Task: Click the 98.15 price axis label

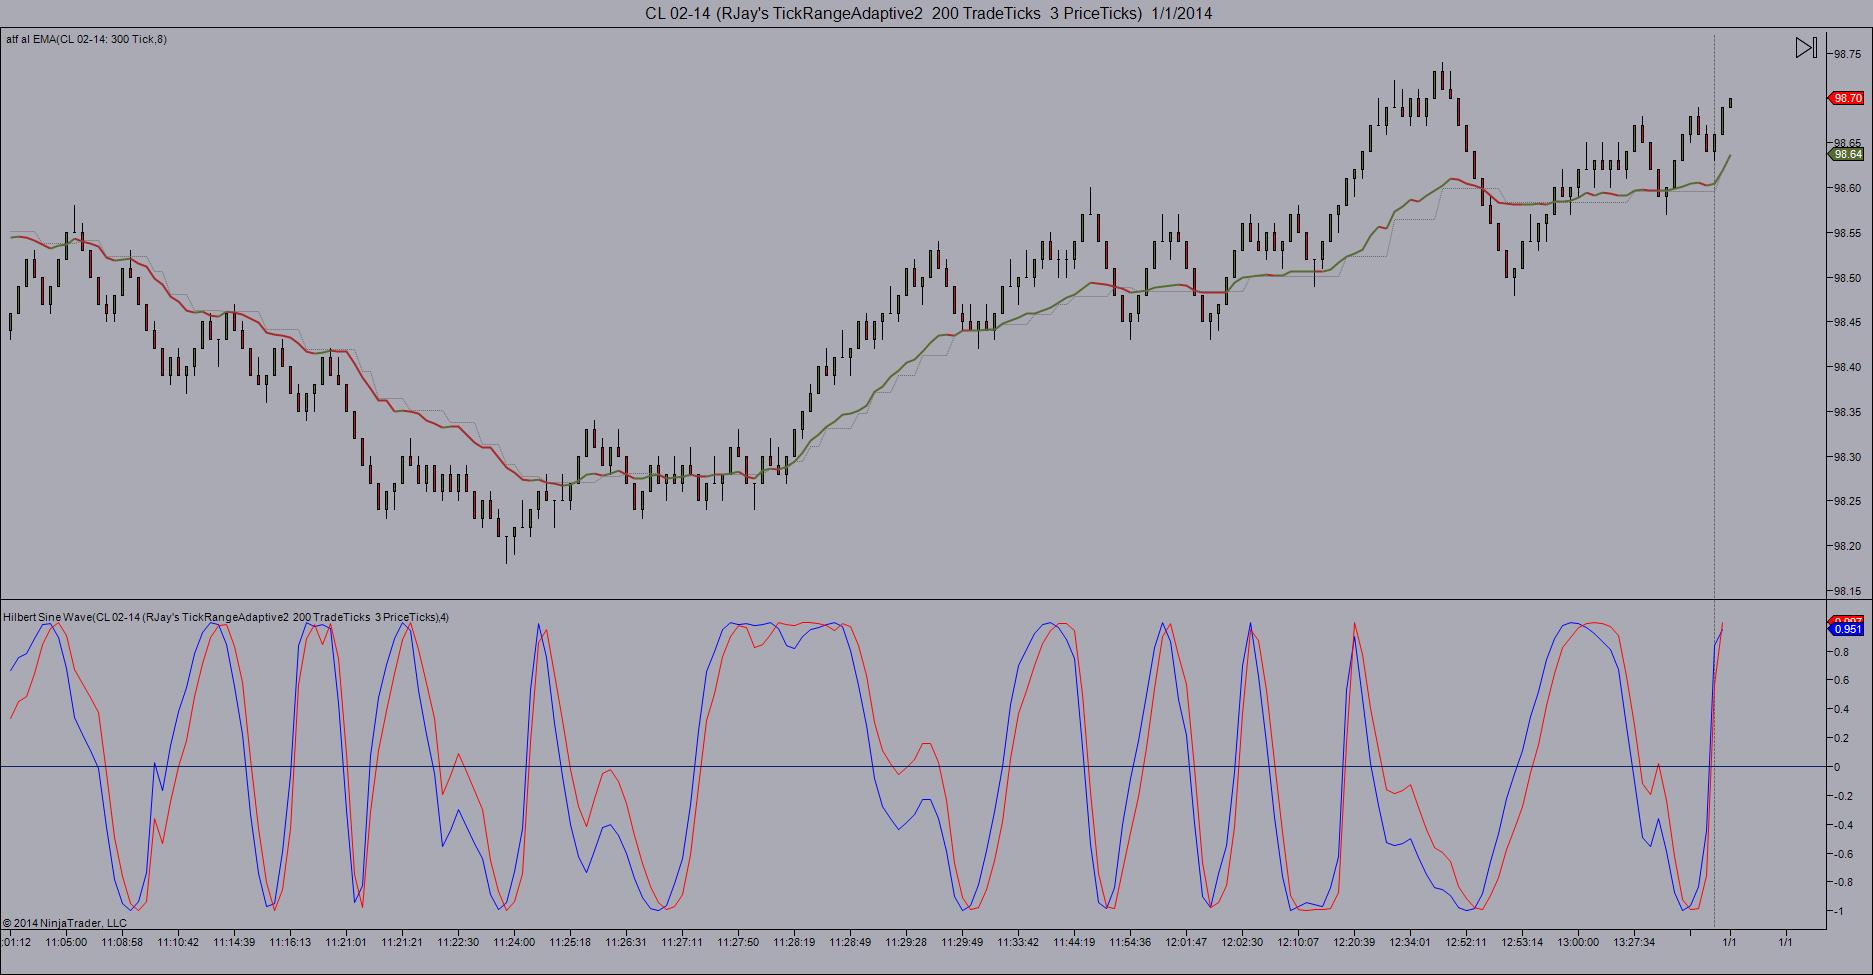Action: pos(1847,591)
